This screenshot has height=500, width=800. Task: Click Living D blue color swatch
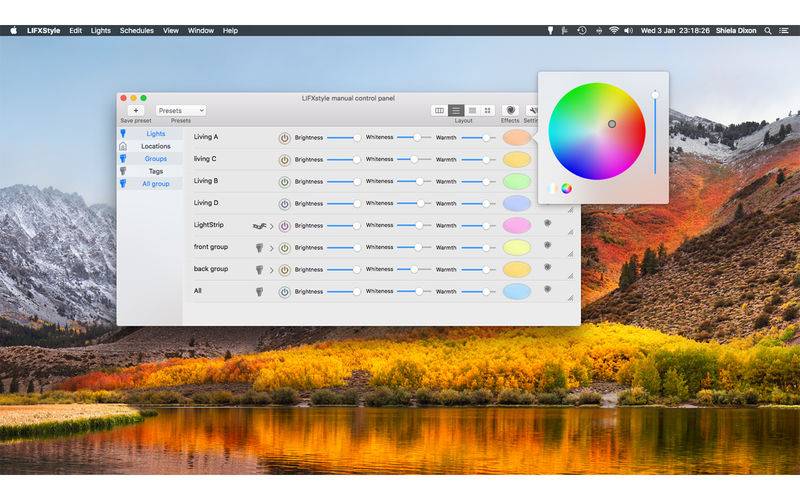point(517,204)
